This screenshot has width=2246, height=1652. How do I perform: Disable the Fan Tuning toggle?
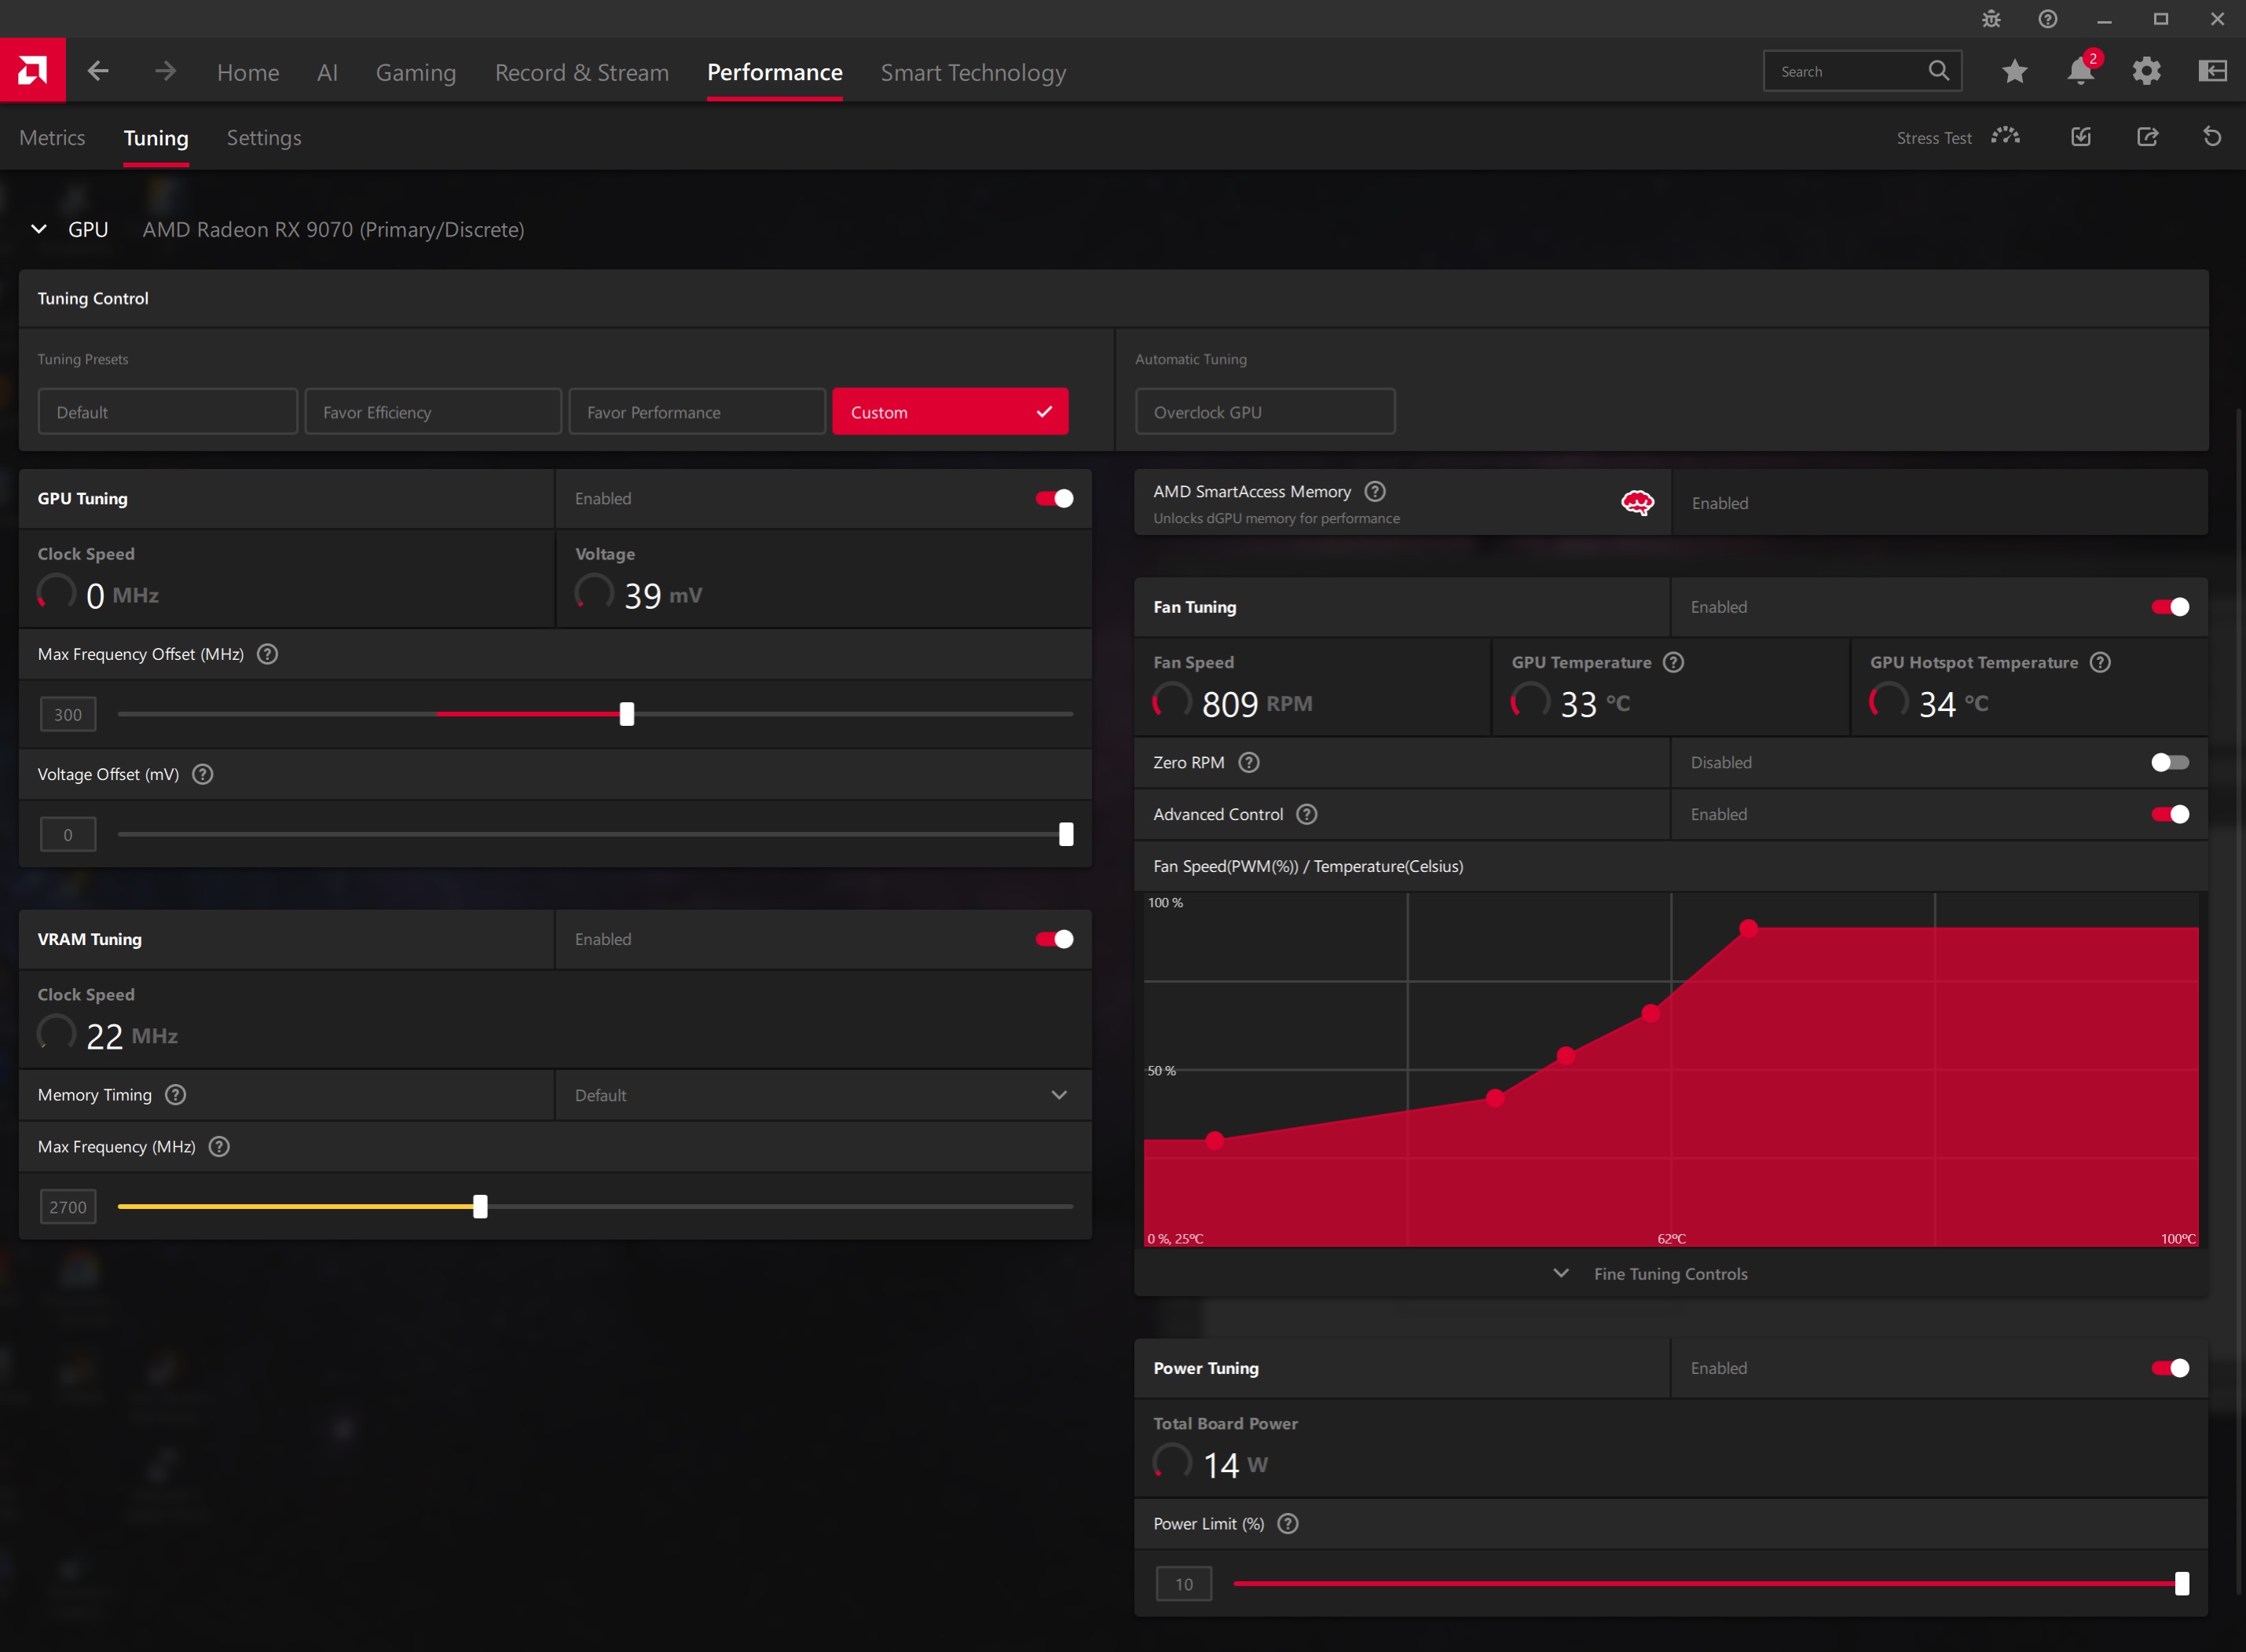point(2170,607)
